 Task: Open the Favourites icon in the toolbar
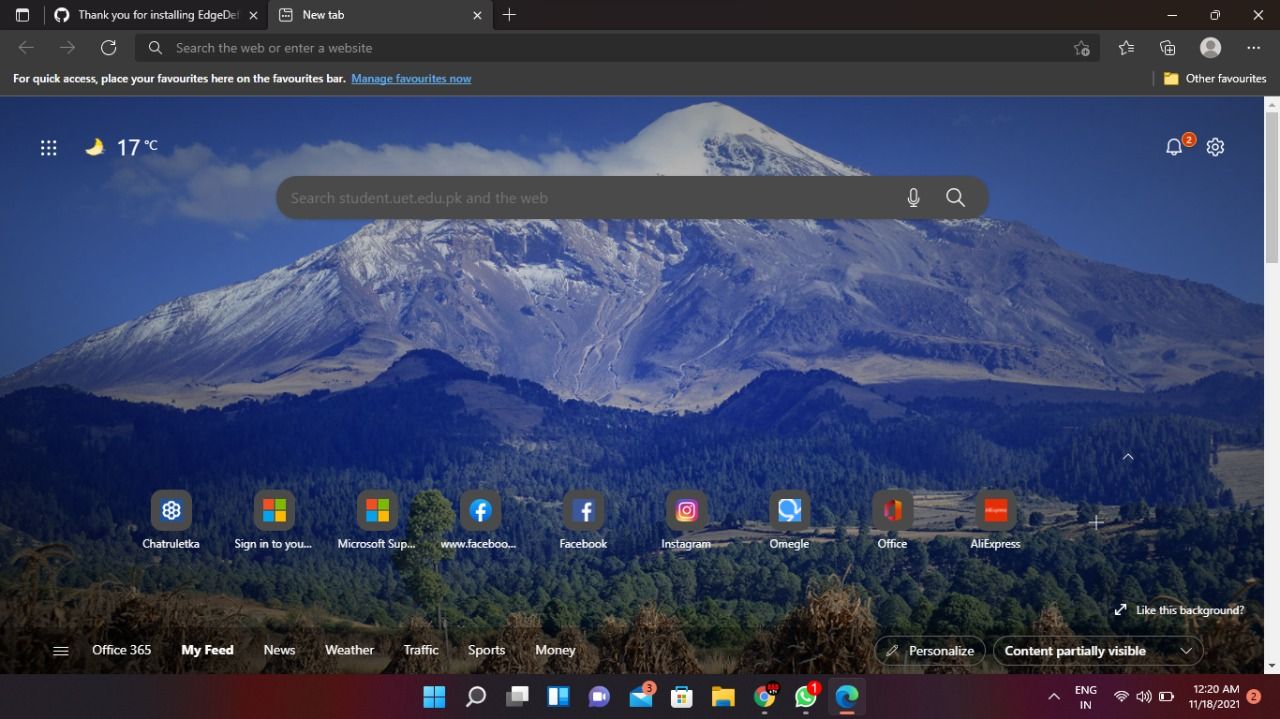pyautogui.click(x=1126, y=47)
